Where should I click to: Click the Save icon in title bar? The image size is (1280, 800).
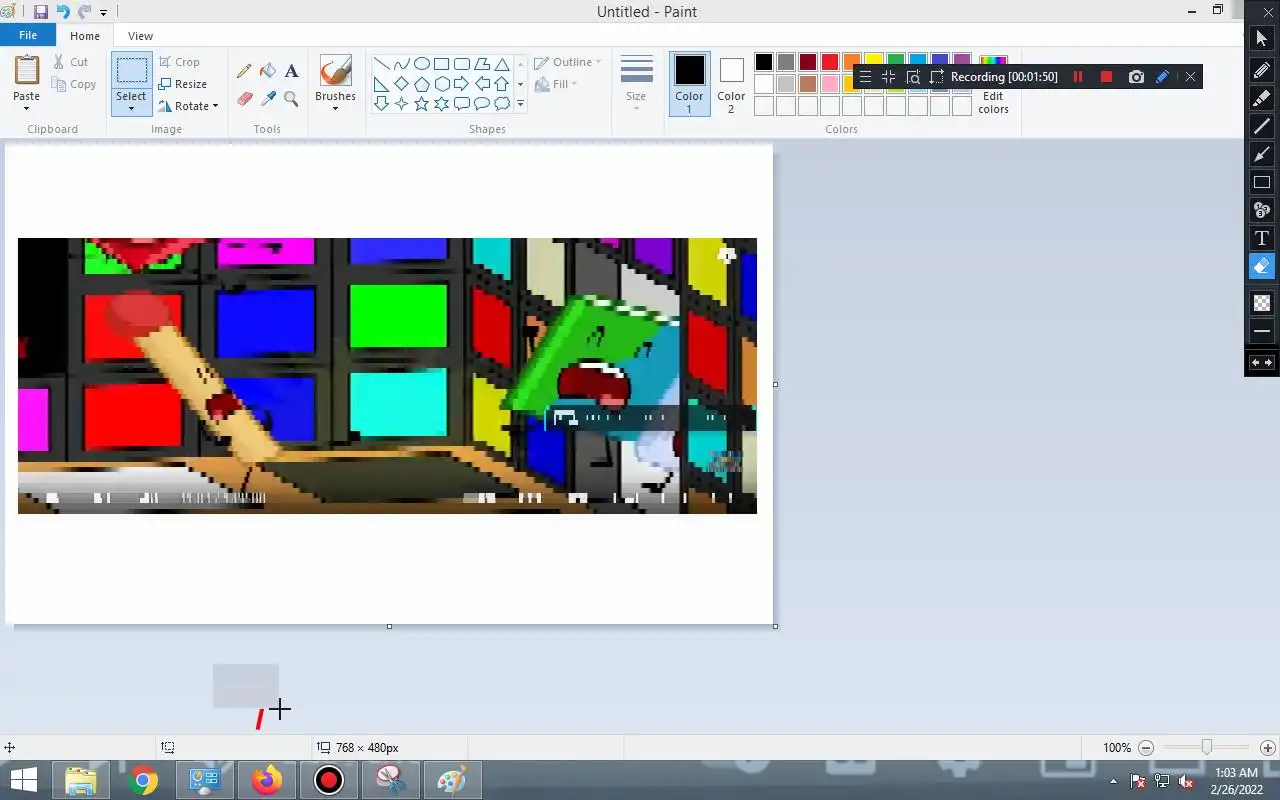click(x=41, y=12)
